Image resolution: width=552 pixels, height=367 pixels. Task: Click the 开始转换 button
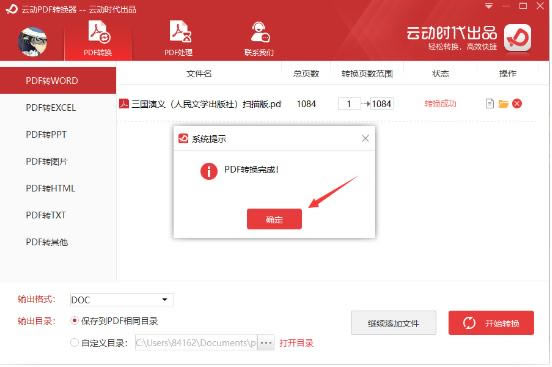tap(491, 323)
